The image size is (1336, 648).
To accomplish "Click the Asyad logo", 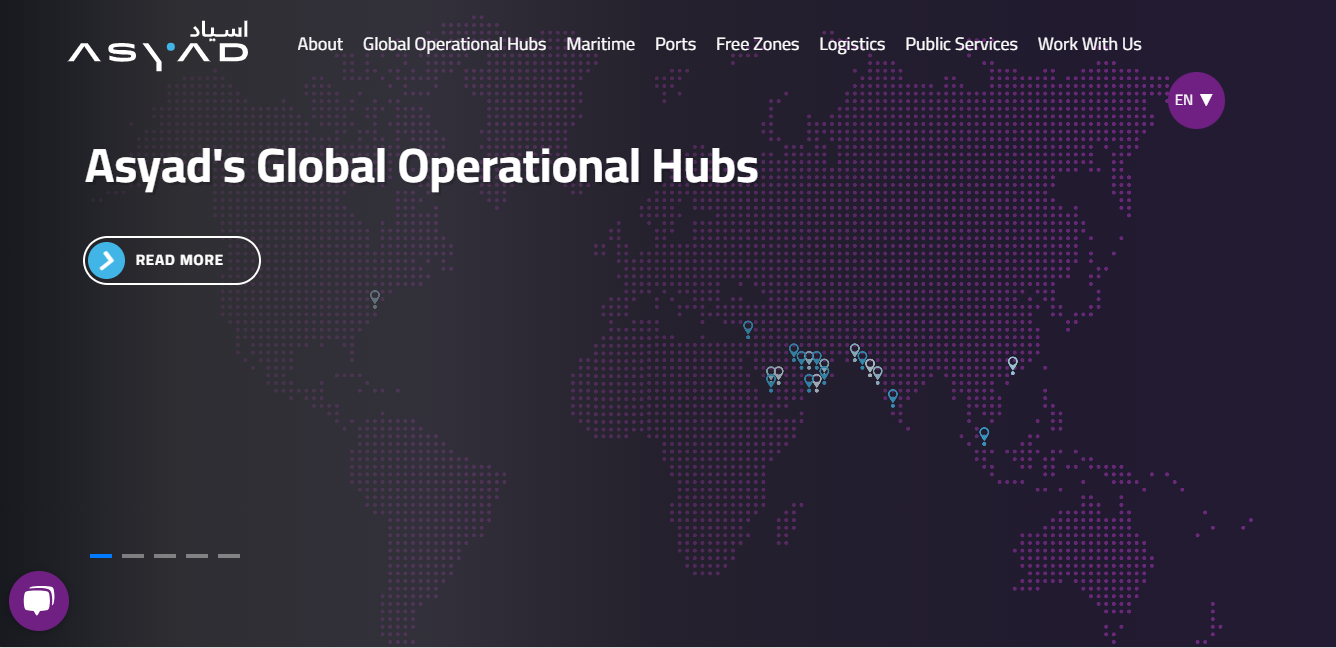I will coord(158,46).
